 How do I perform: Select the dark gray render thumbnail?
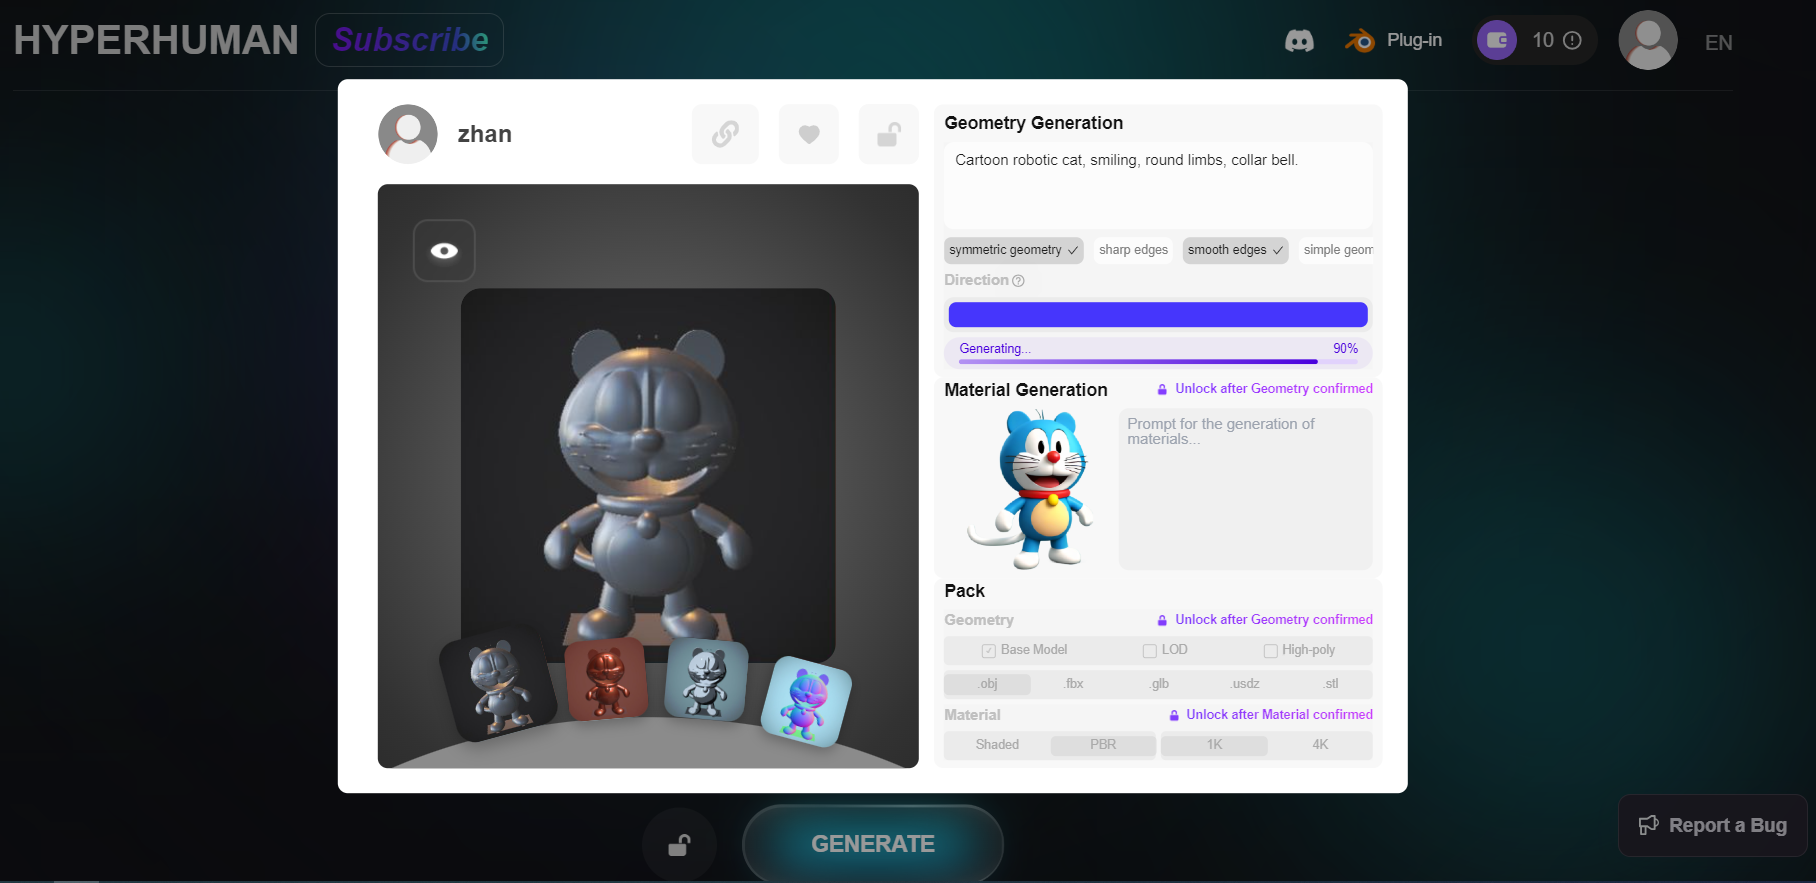click(x=498, y=685)
